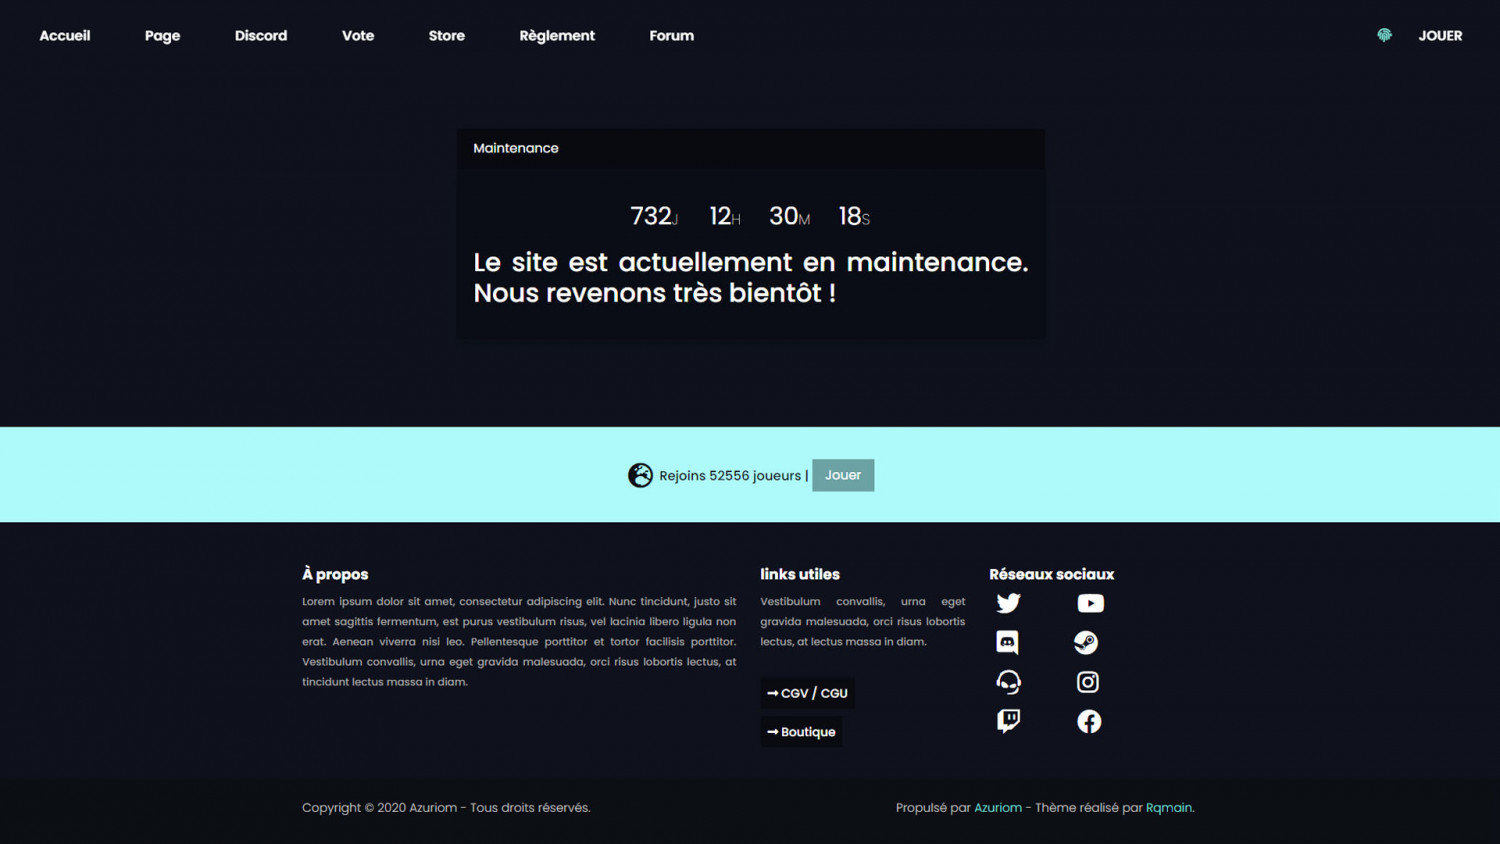
Task: Visit the Azuriom link in footer
Action: pos(997,808)
